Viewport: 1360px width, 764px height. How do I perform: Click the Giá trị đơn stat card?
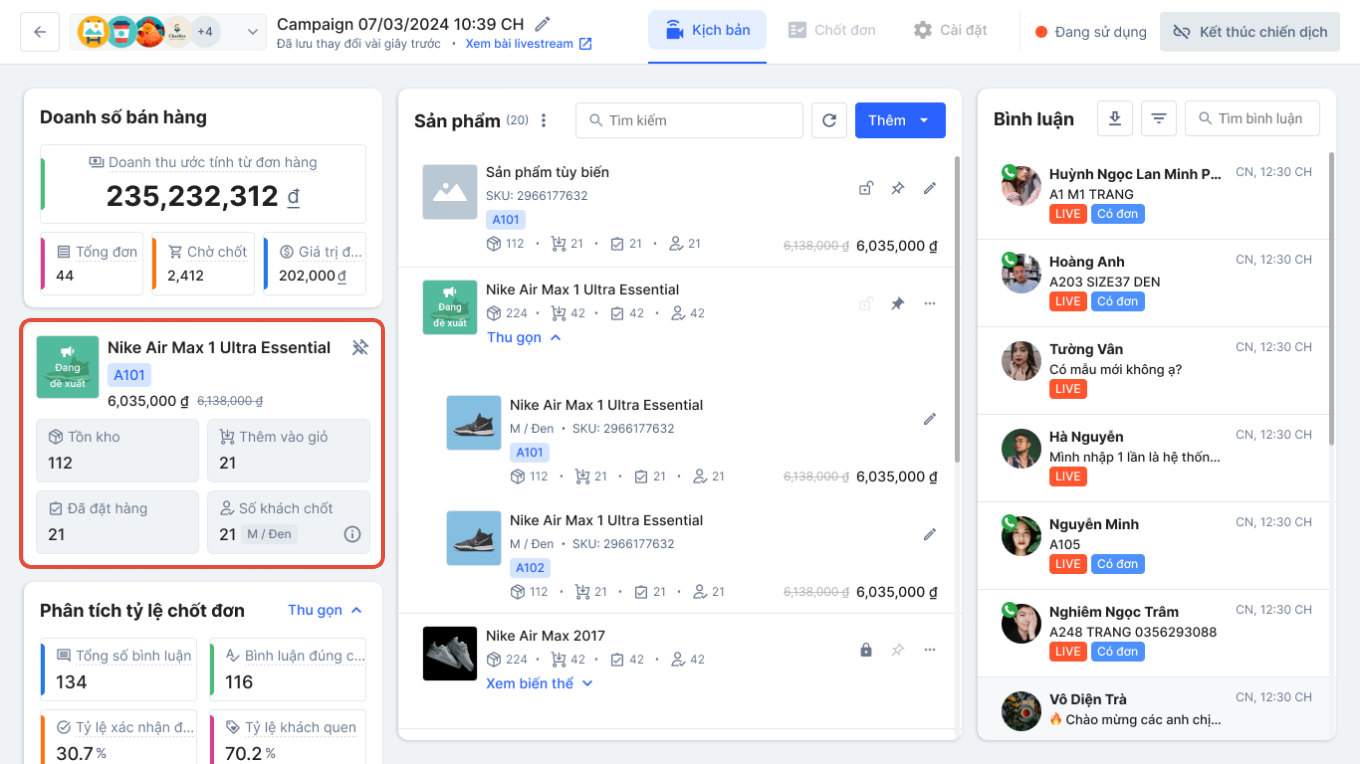(315, 264)
